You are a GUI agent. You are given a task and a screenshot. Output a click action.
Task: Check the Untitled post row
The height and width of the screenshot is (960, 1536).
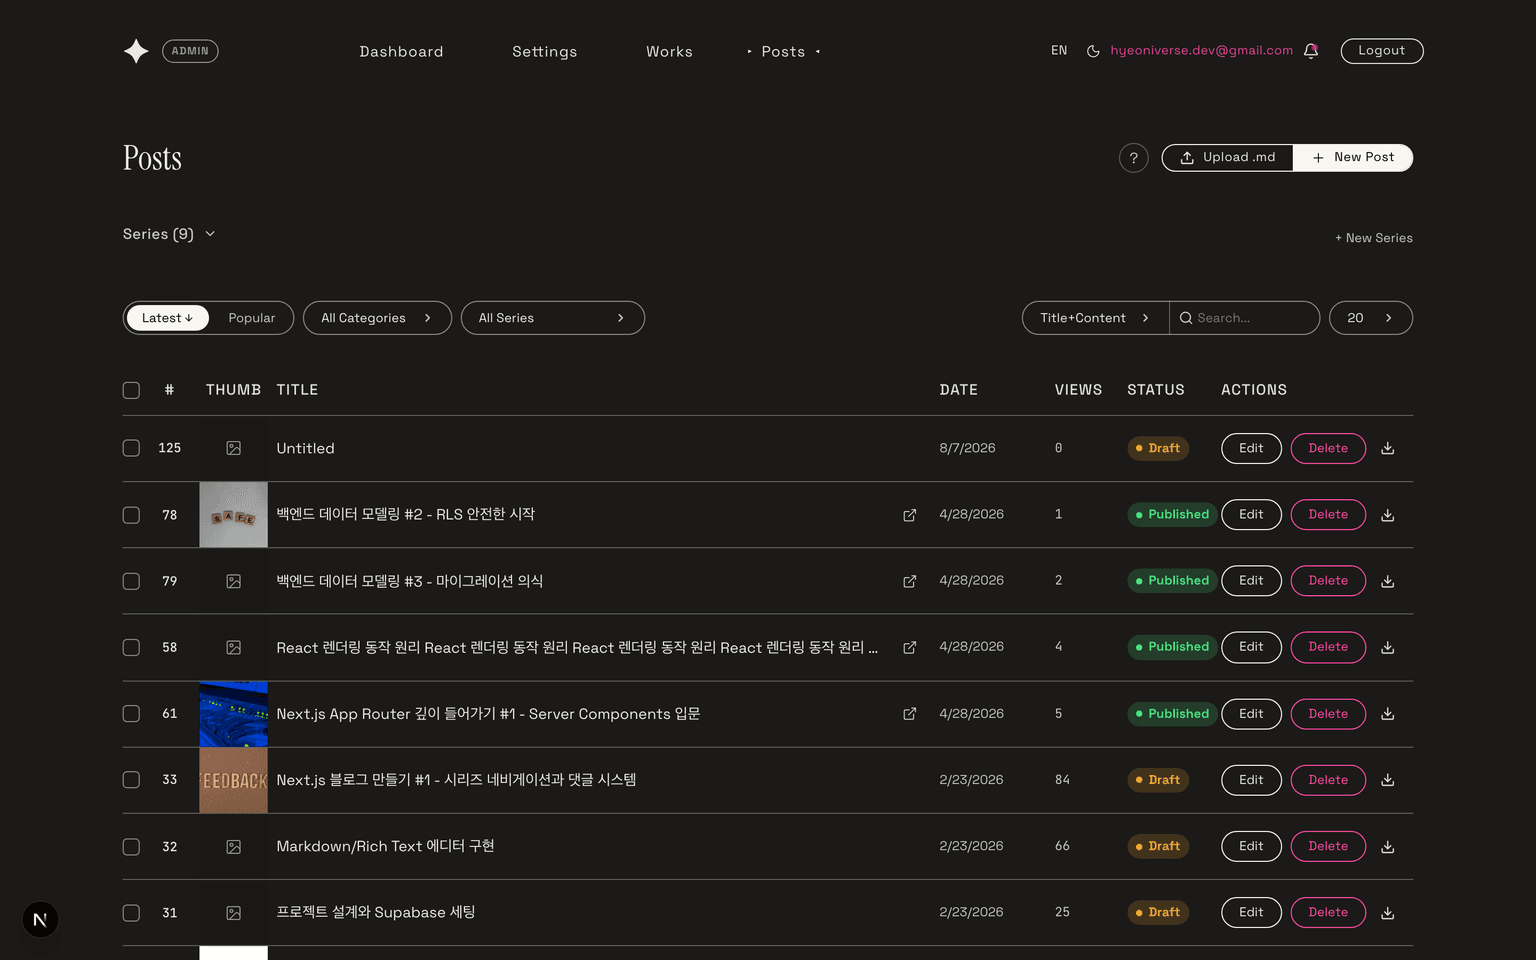(x=131, y=448)
